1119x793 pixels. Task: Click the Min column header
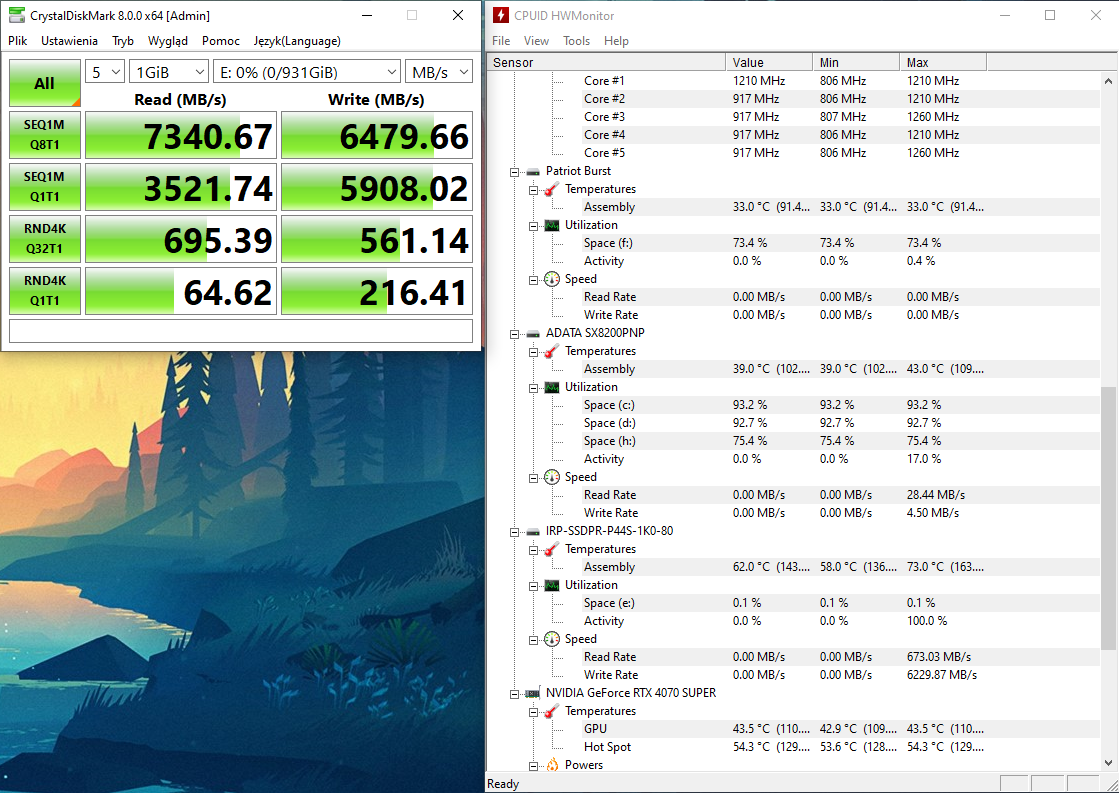tap(856, 62)
